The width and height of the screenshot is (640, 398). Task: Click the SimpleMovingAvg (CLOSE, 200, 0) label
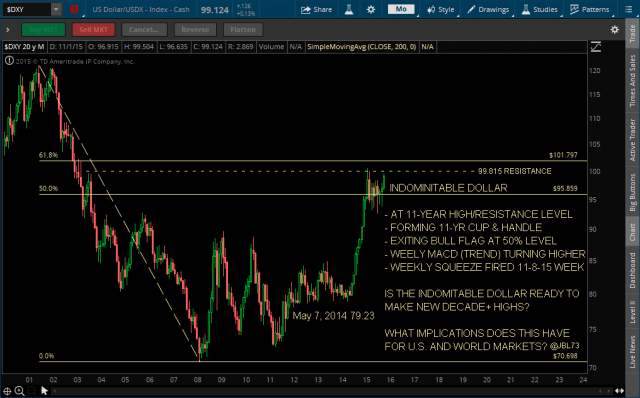[362, 47]
